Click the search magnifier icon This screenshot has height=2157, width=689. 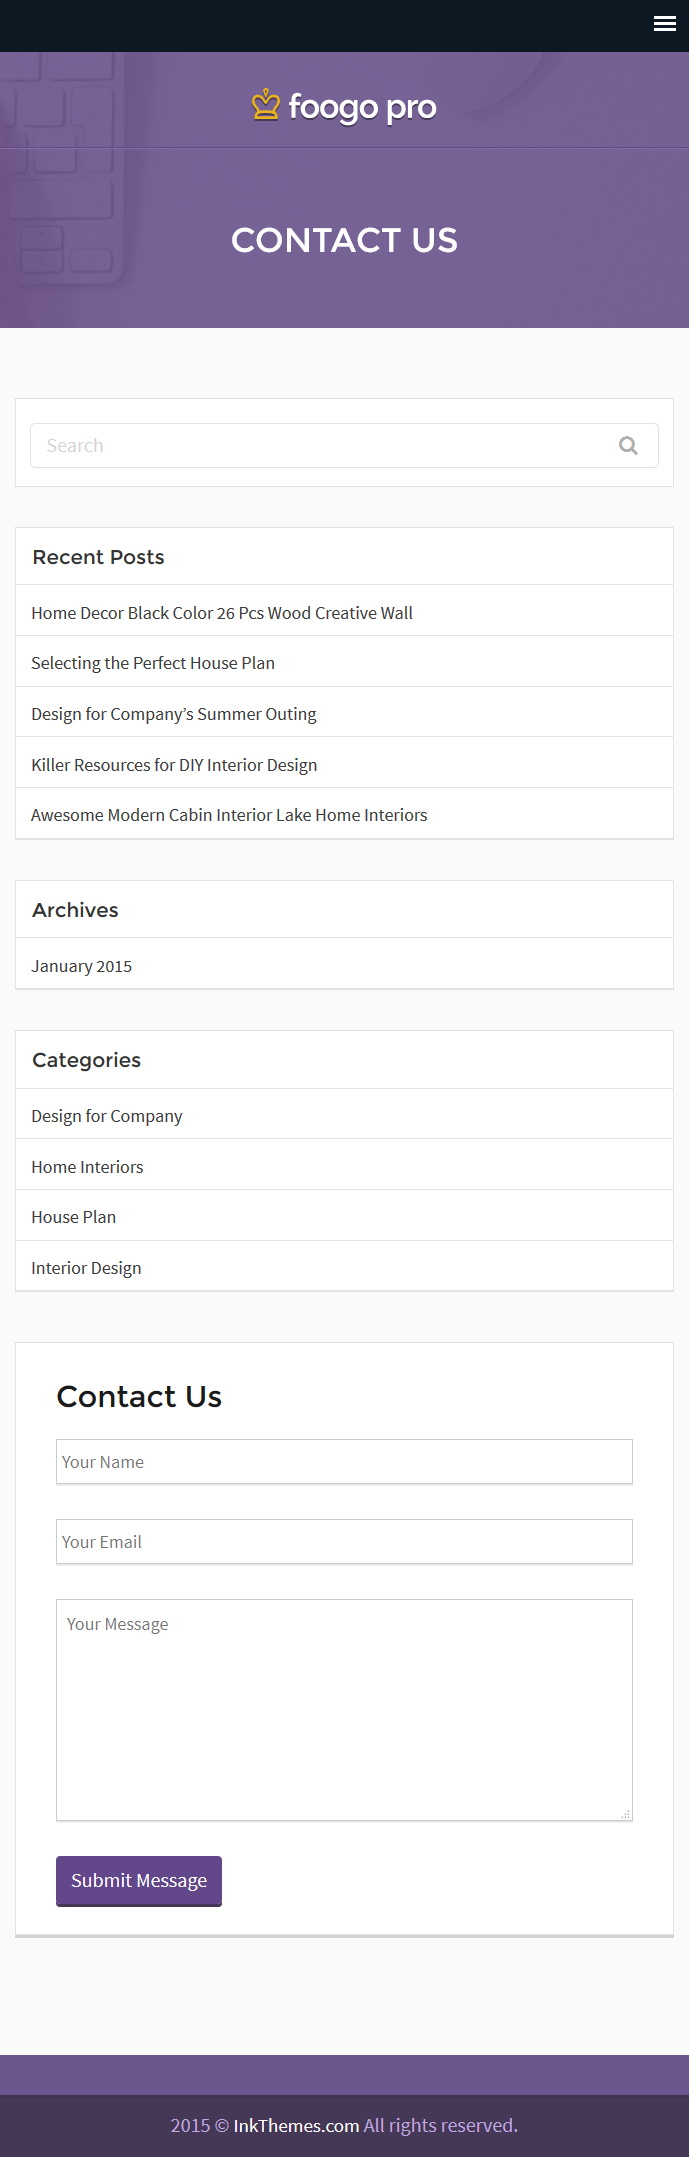tap(628, 446)
